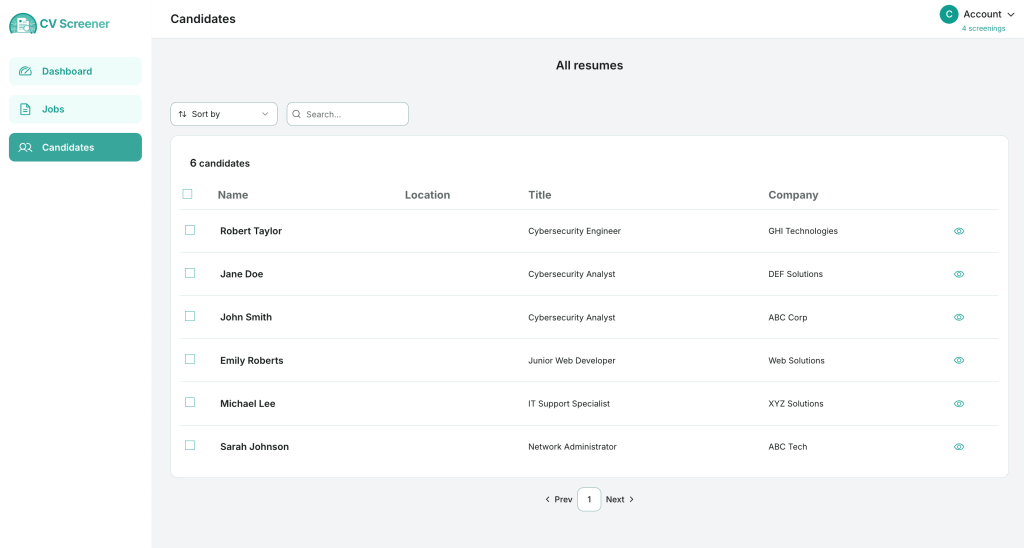Go to the Dashboard section
Screen dimensions: 1024x548
[75, 71]
